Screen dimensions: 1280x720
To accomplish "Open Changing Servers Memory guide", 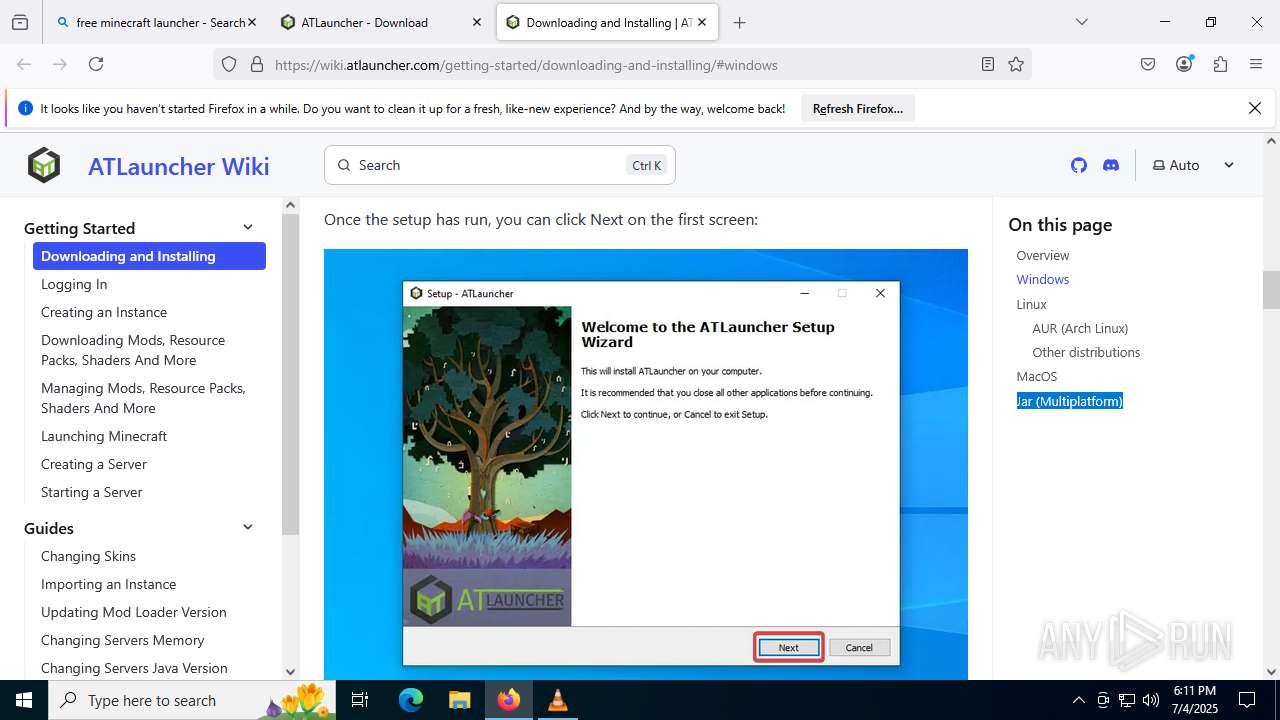I will (122, 640).
